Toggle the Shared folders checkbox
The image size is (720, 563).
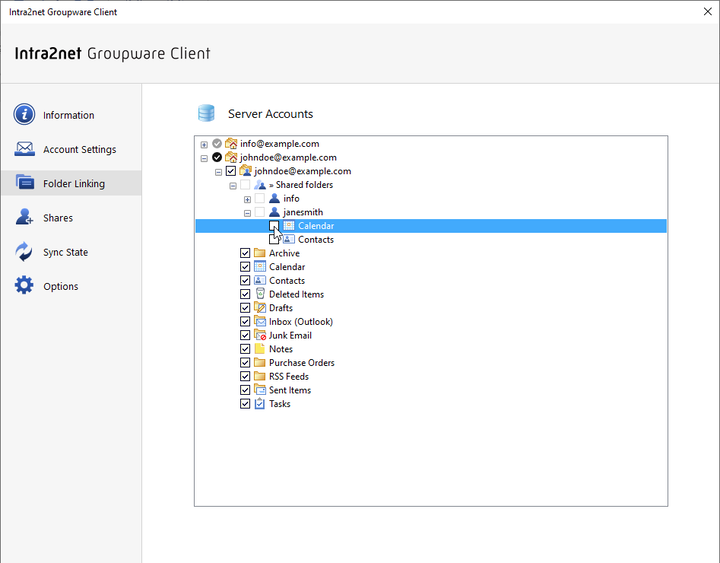(245, 185)
